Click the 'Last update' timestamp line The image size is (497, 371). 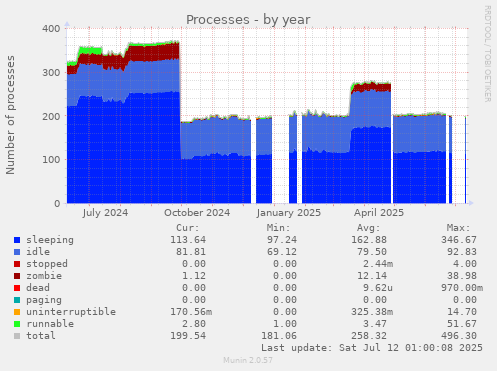tap(372, 348)
